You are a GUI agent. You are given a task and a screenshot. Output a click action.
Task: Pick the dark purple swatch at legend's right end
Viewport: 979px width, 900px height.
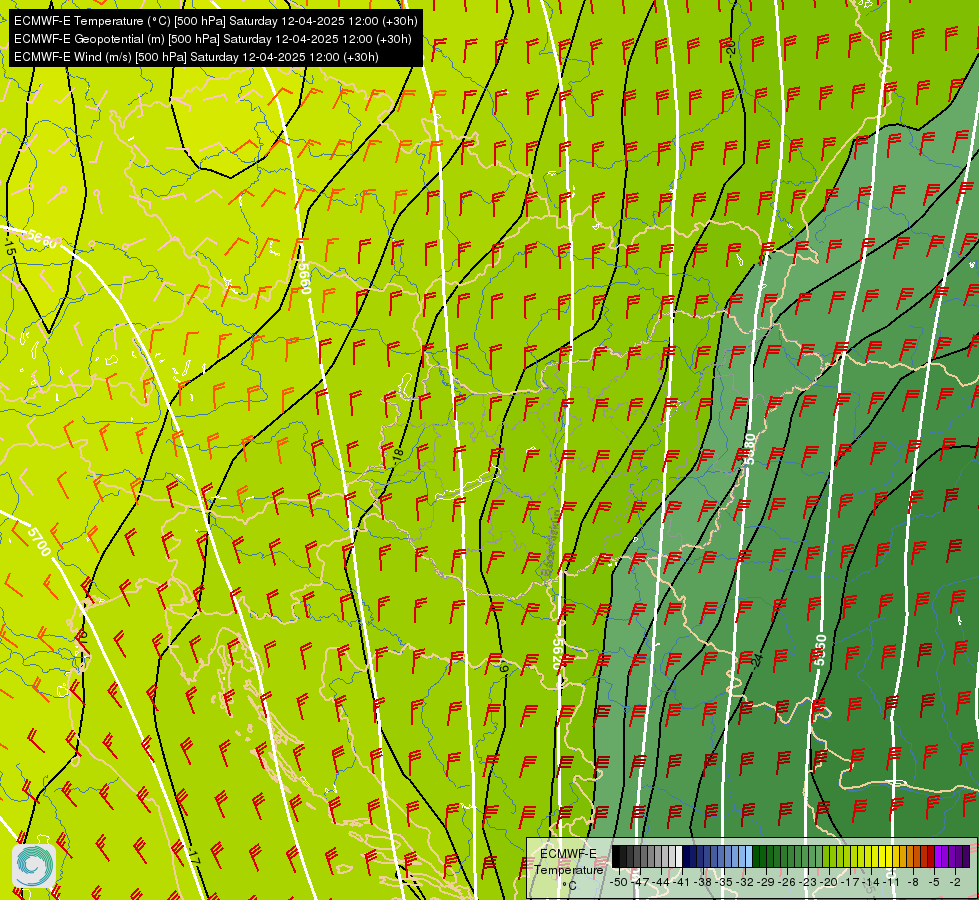pyautogui.click(x=967, y=856)
